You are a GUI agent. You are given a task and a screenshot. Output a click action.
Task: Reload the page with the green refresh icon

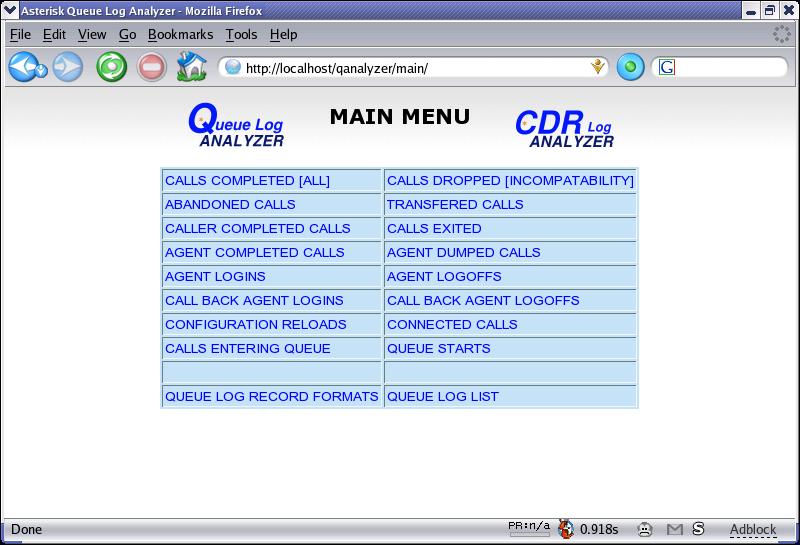(x=110, y=68)
